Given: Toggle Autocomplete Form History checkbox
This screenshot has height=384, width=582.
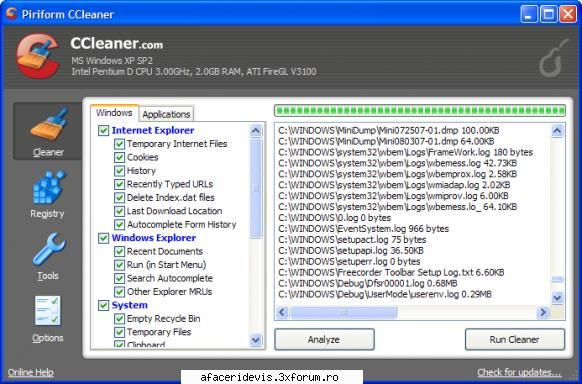Looking at the screenshot, I should coord(119,224).
